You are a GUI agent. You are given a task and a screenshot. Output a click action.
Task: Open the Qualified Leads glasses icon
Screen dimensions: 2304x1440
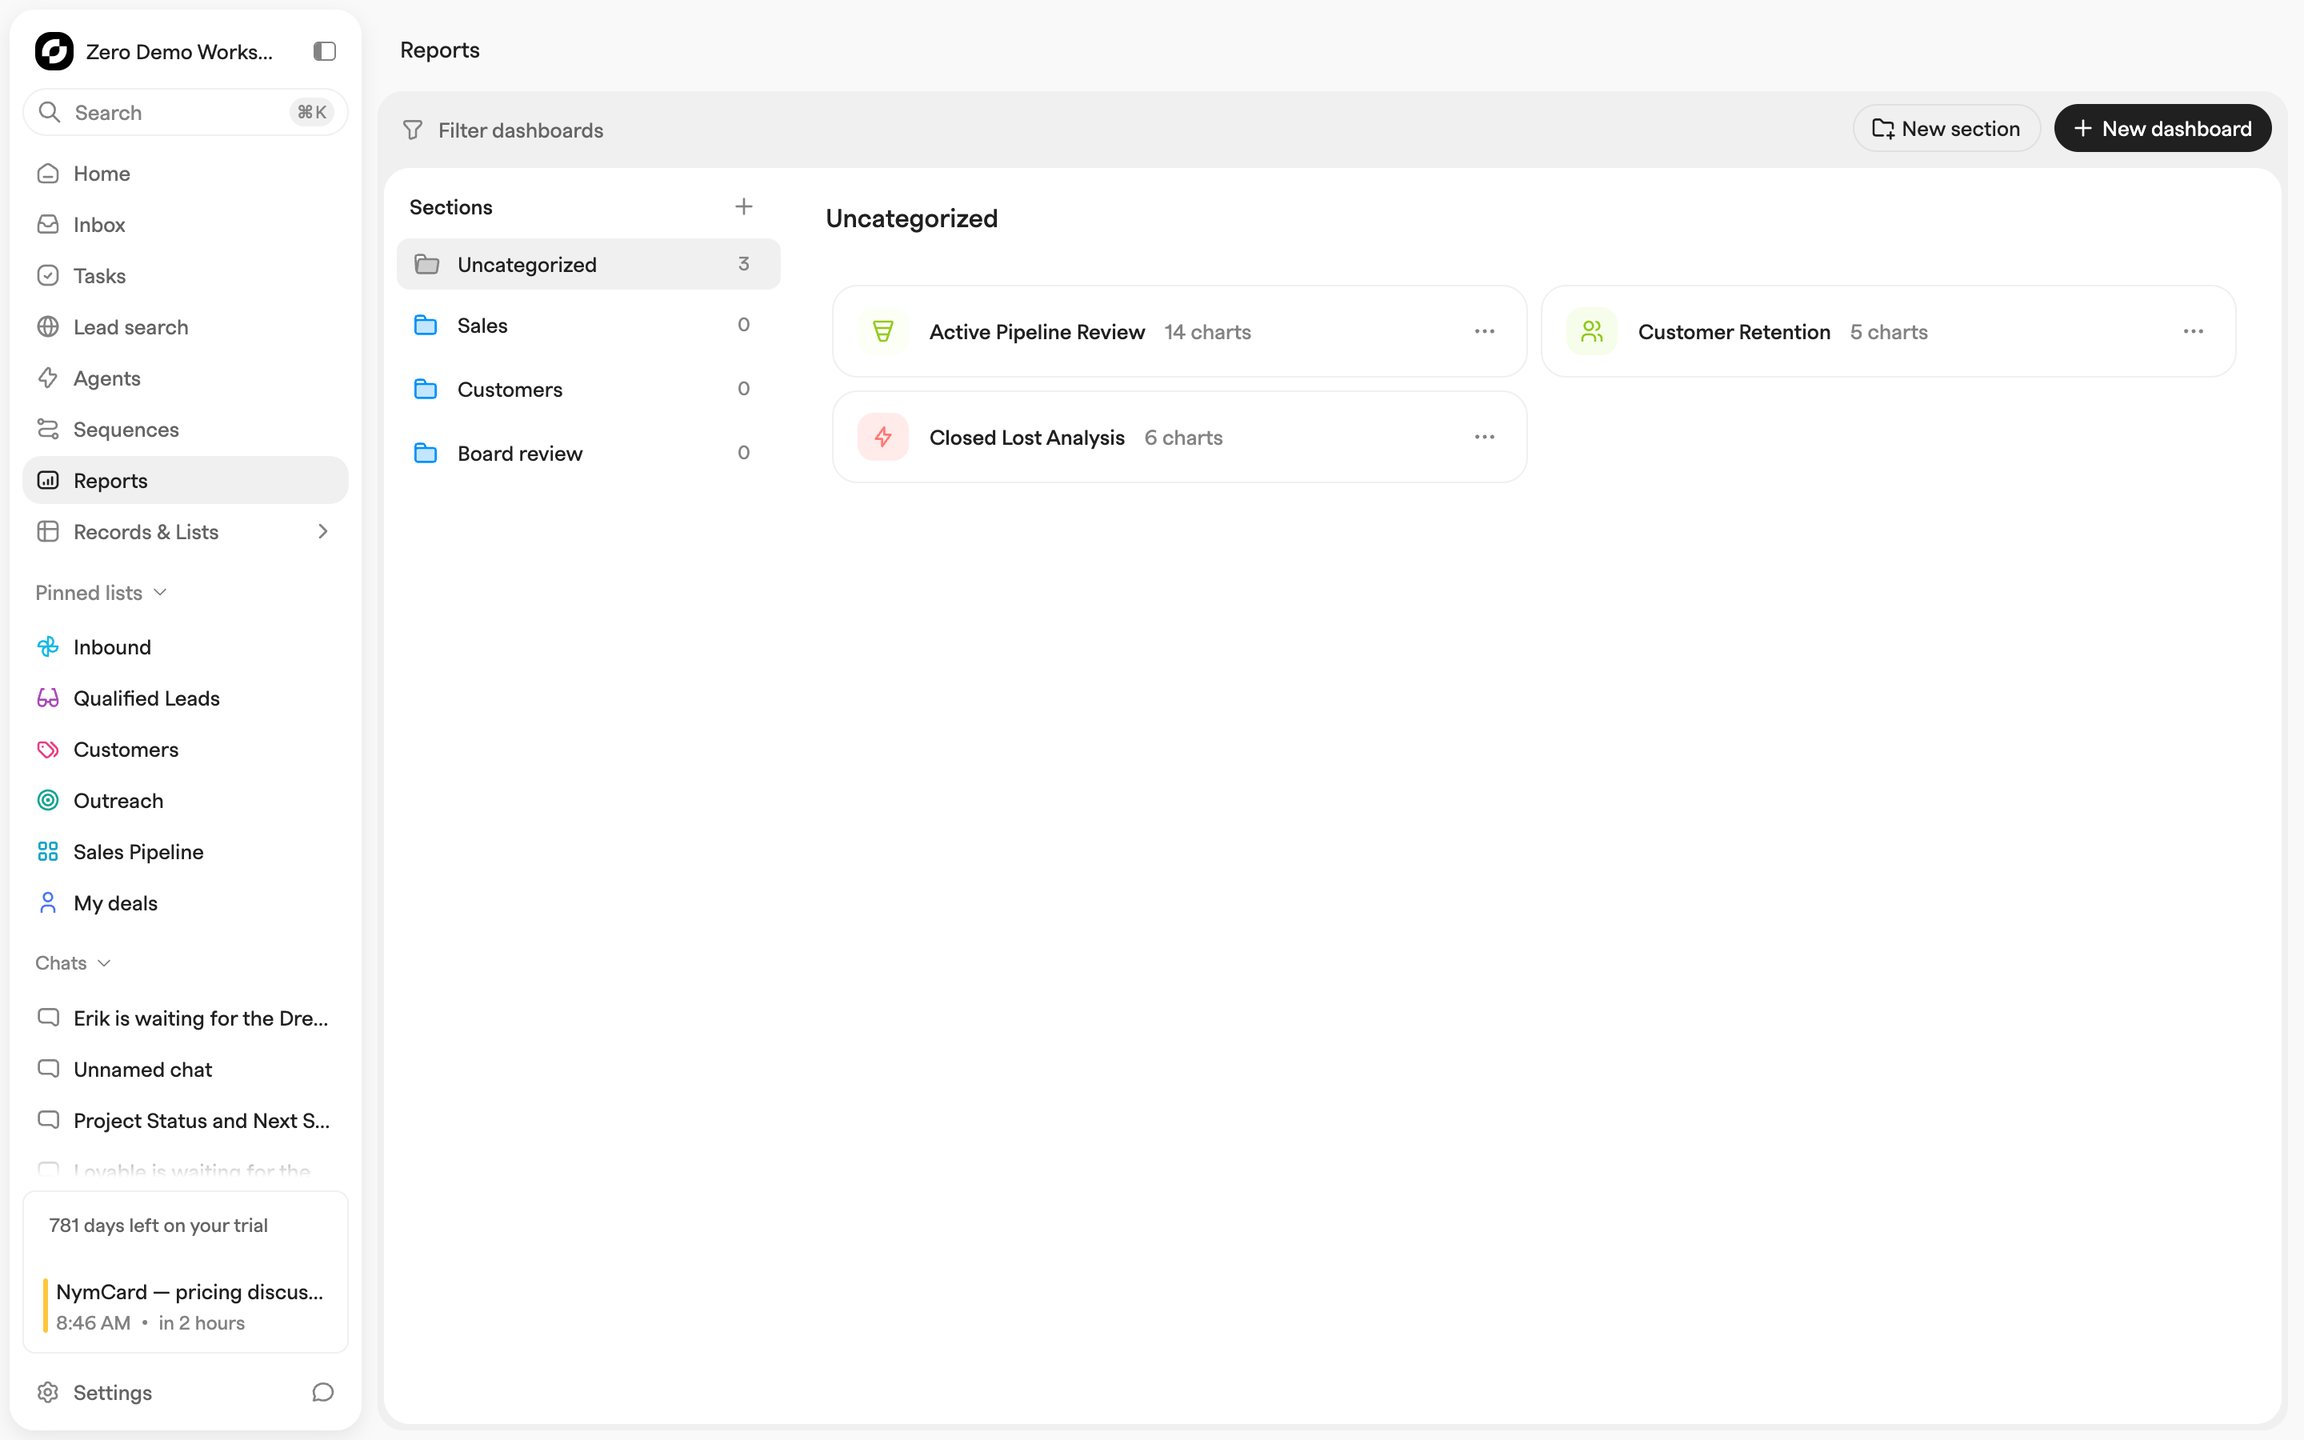click(x=48, y=698)
